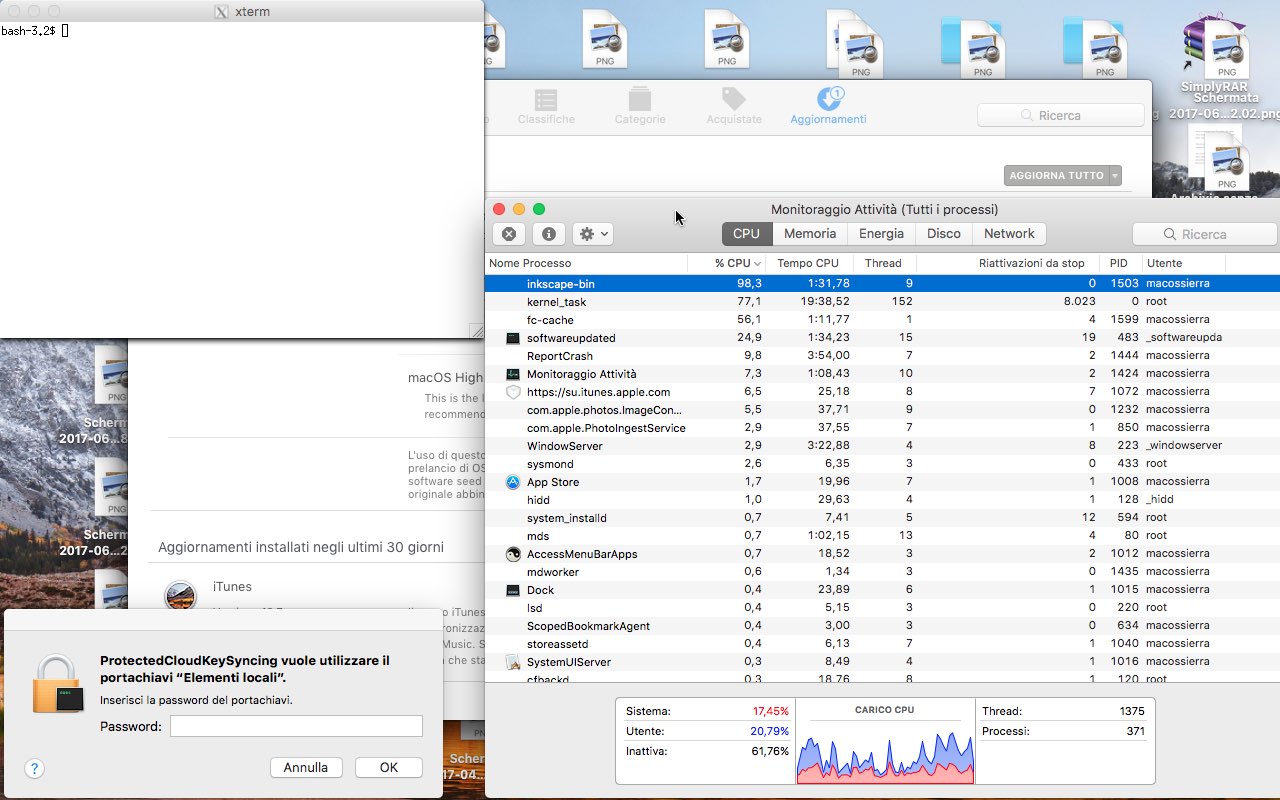
Task: Select the WindowServer process row
Action: pos(882,446)
